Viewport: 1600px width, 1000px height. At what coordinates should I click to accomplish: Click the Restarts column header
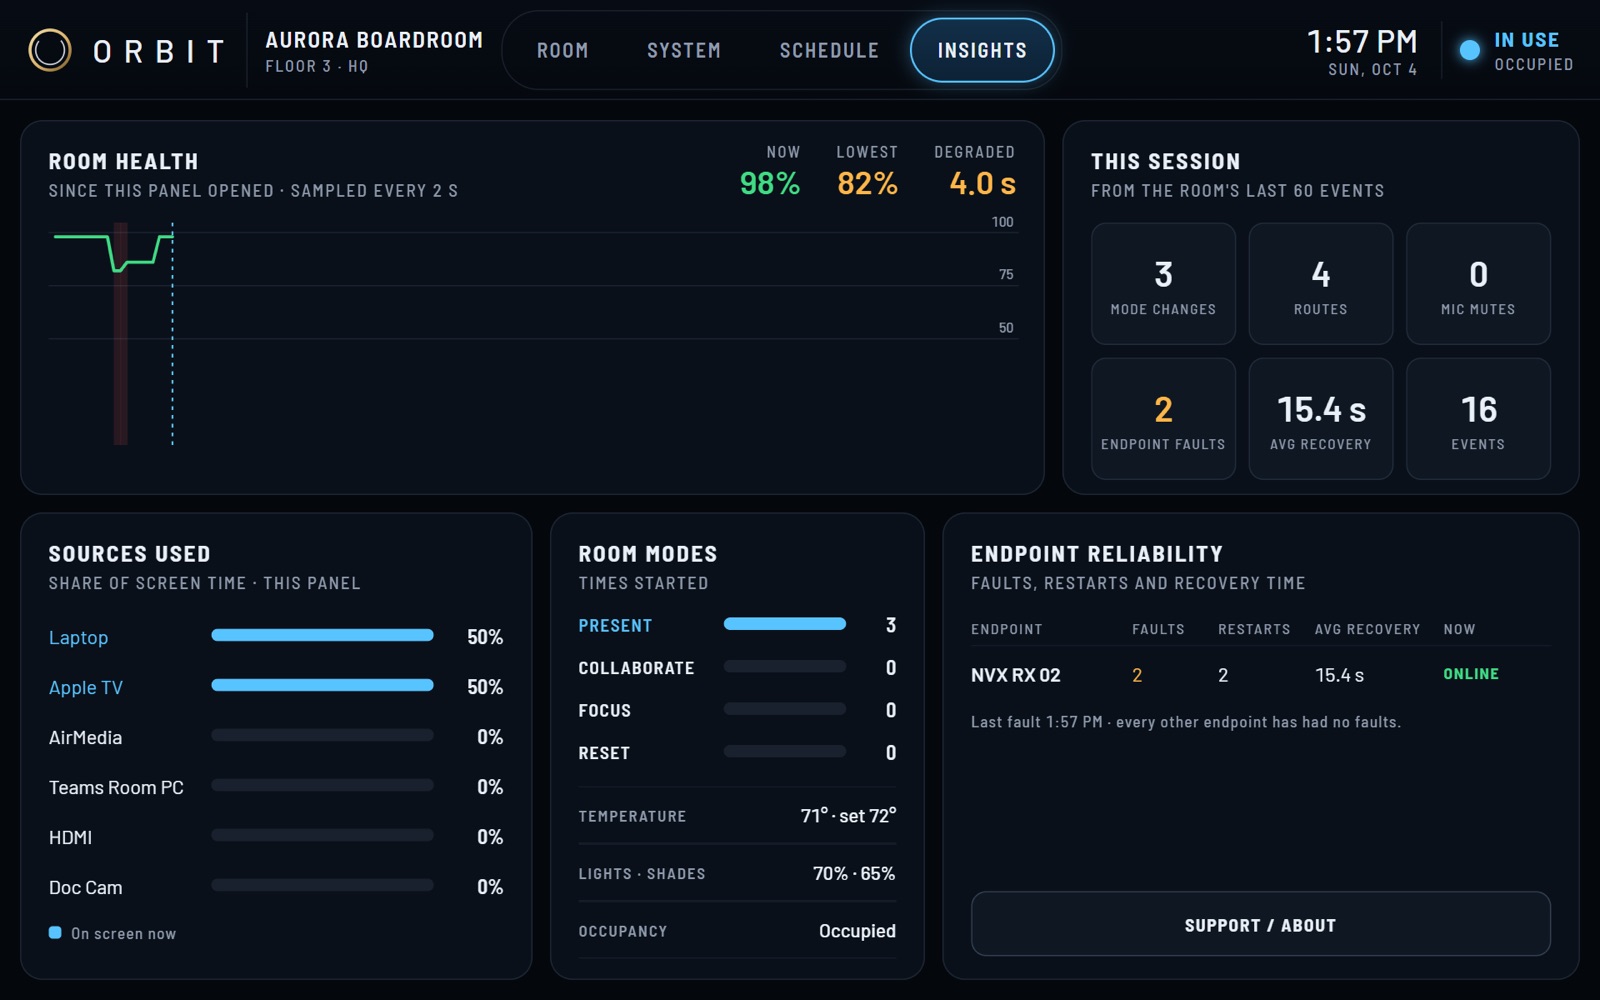pos(1254,629)
